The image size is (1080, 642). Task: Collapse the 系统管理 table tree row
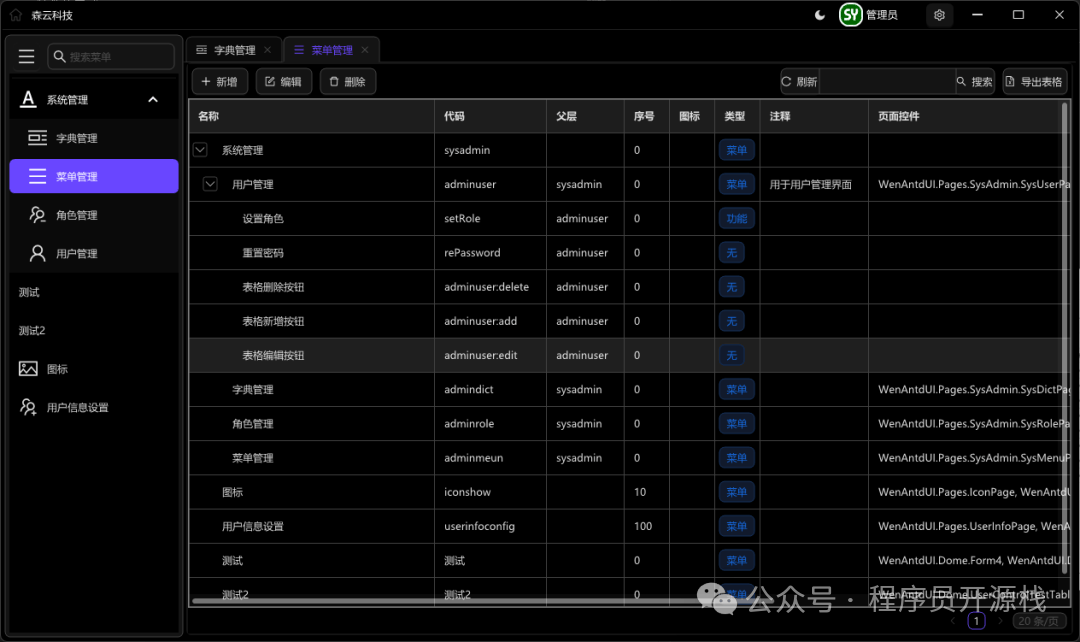[200, 149]
